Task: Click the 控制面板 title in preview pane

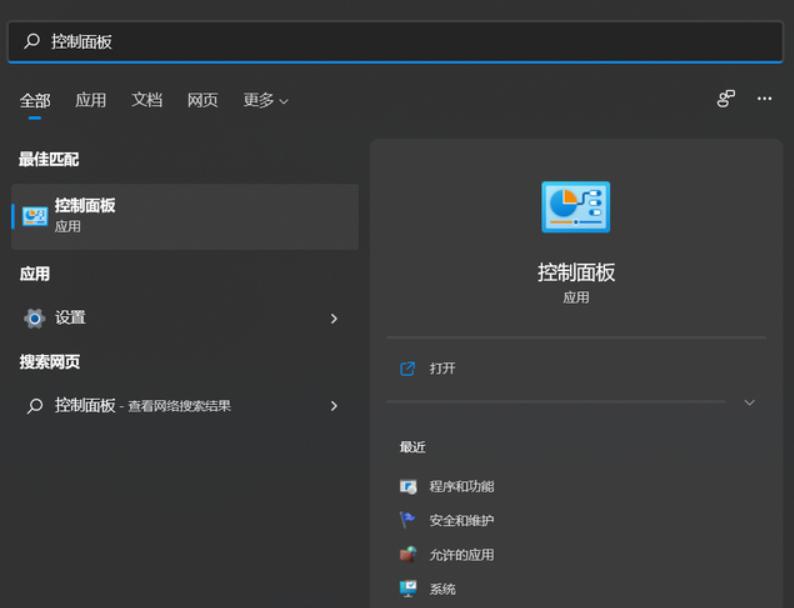Action: [x=576, y=272]
